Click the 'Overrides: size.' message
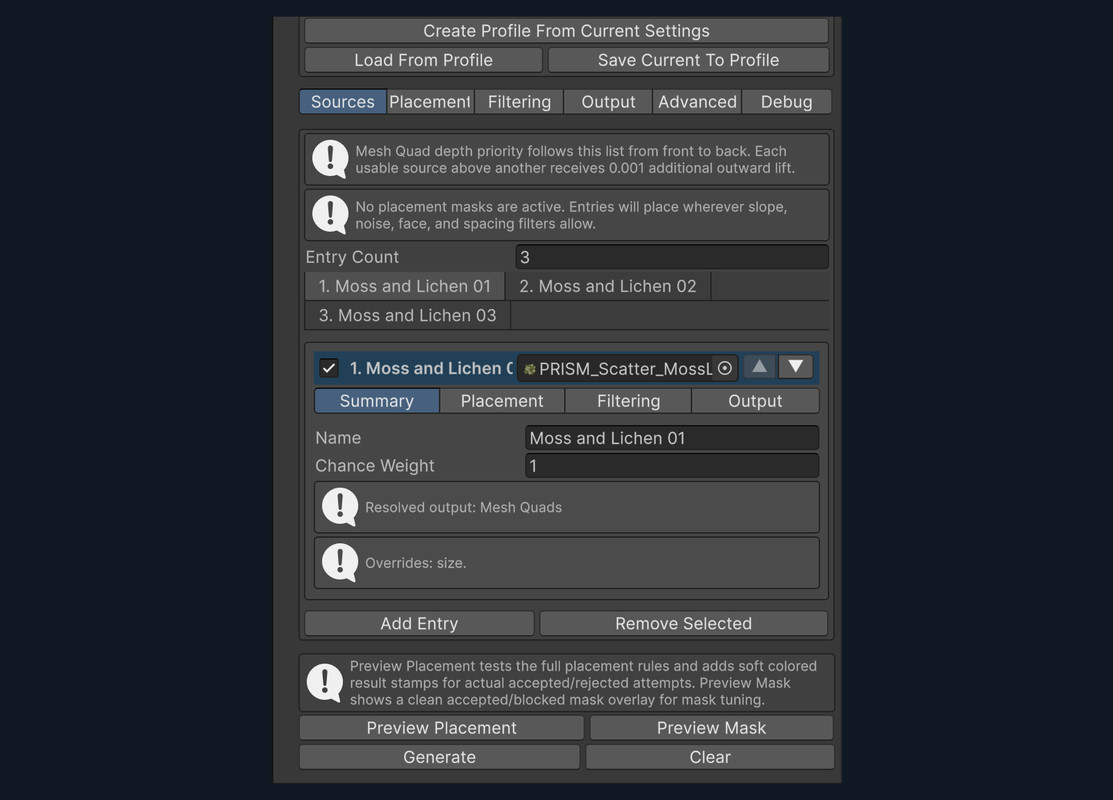The width and height of the screenshot is (1113, 800). (x=416, y=563)
